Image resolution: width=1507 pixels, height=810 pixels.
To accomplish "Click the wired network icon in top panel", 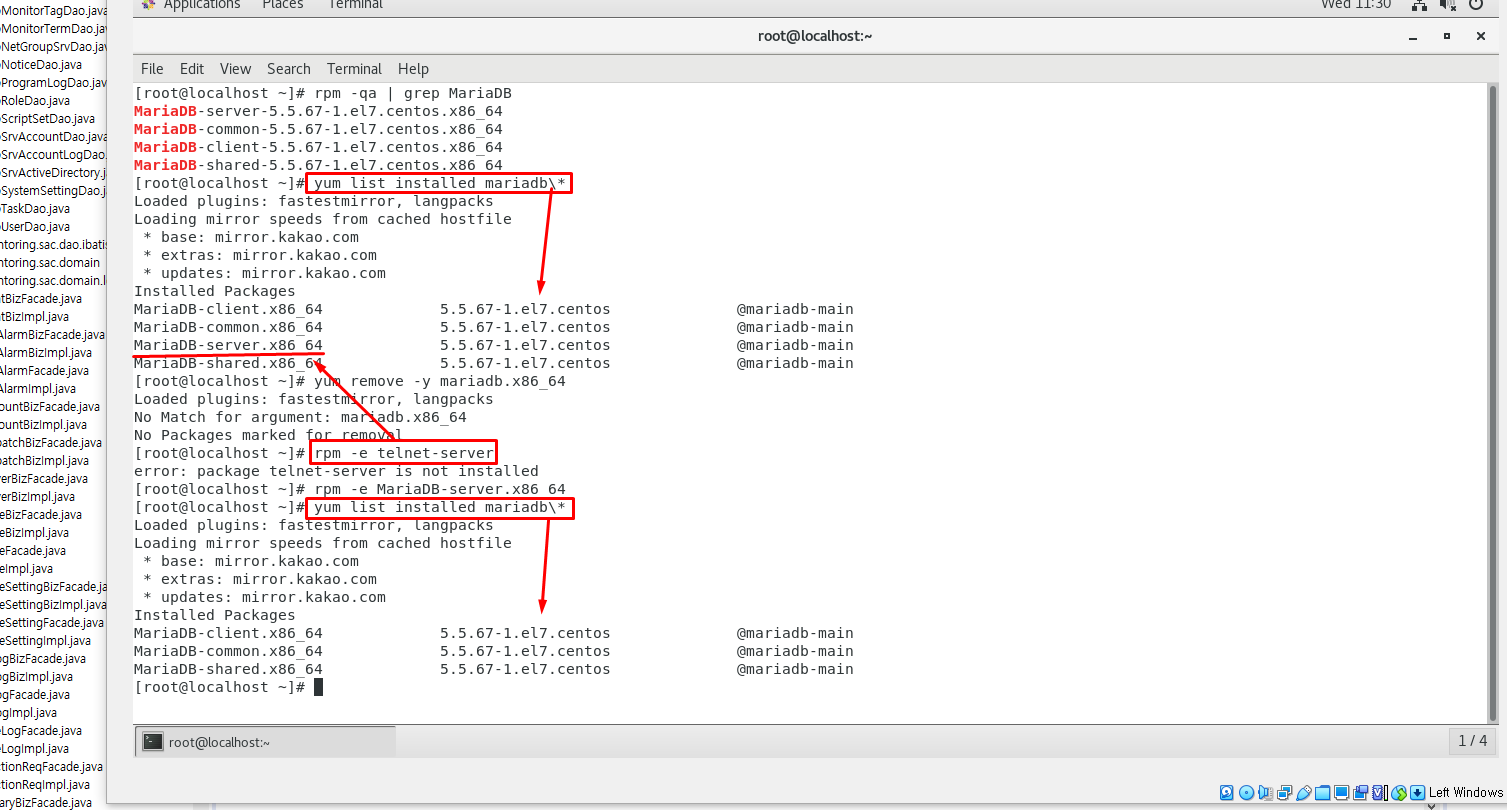I will 1419,5.
